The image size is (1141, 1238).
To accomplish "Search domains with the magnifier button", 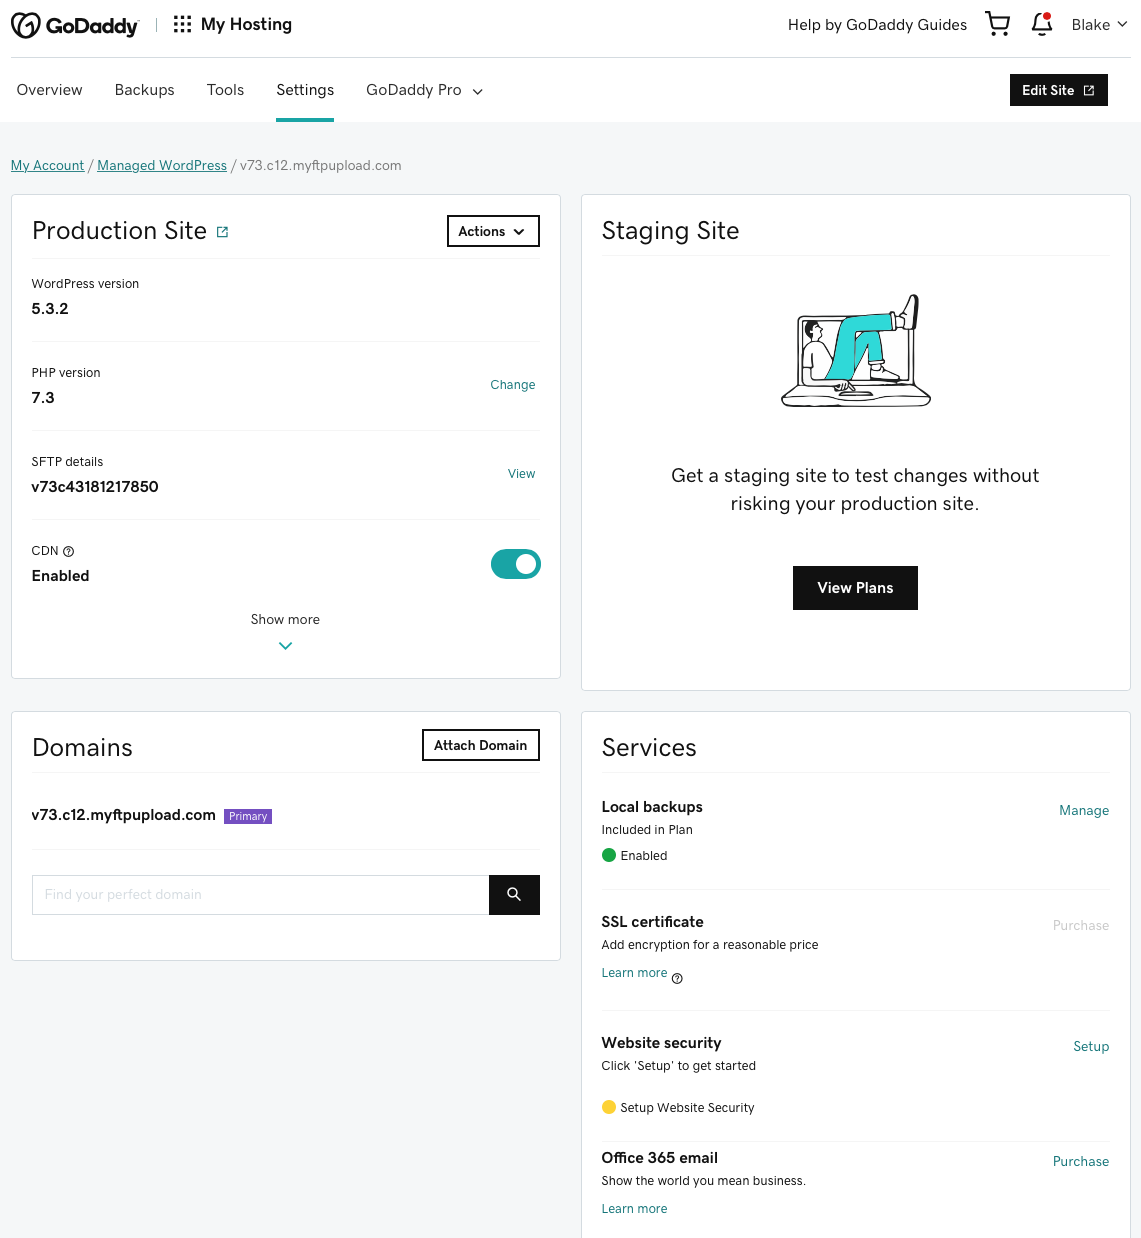I will [514, 895].
